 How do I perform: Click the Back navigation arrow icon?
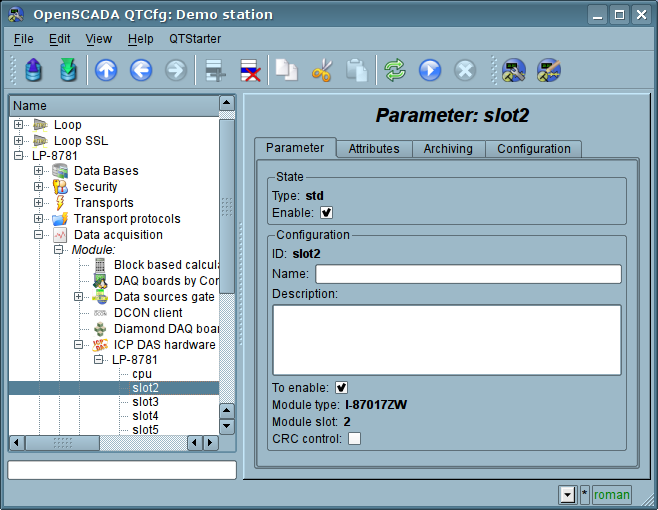click(x=141, y=70)
